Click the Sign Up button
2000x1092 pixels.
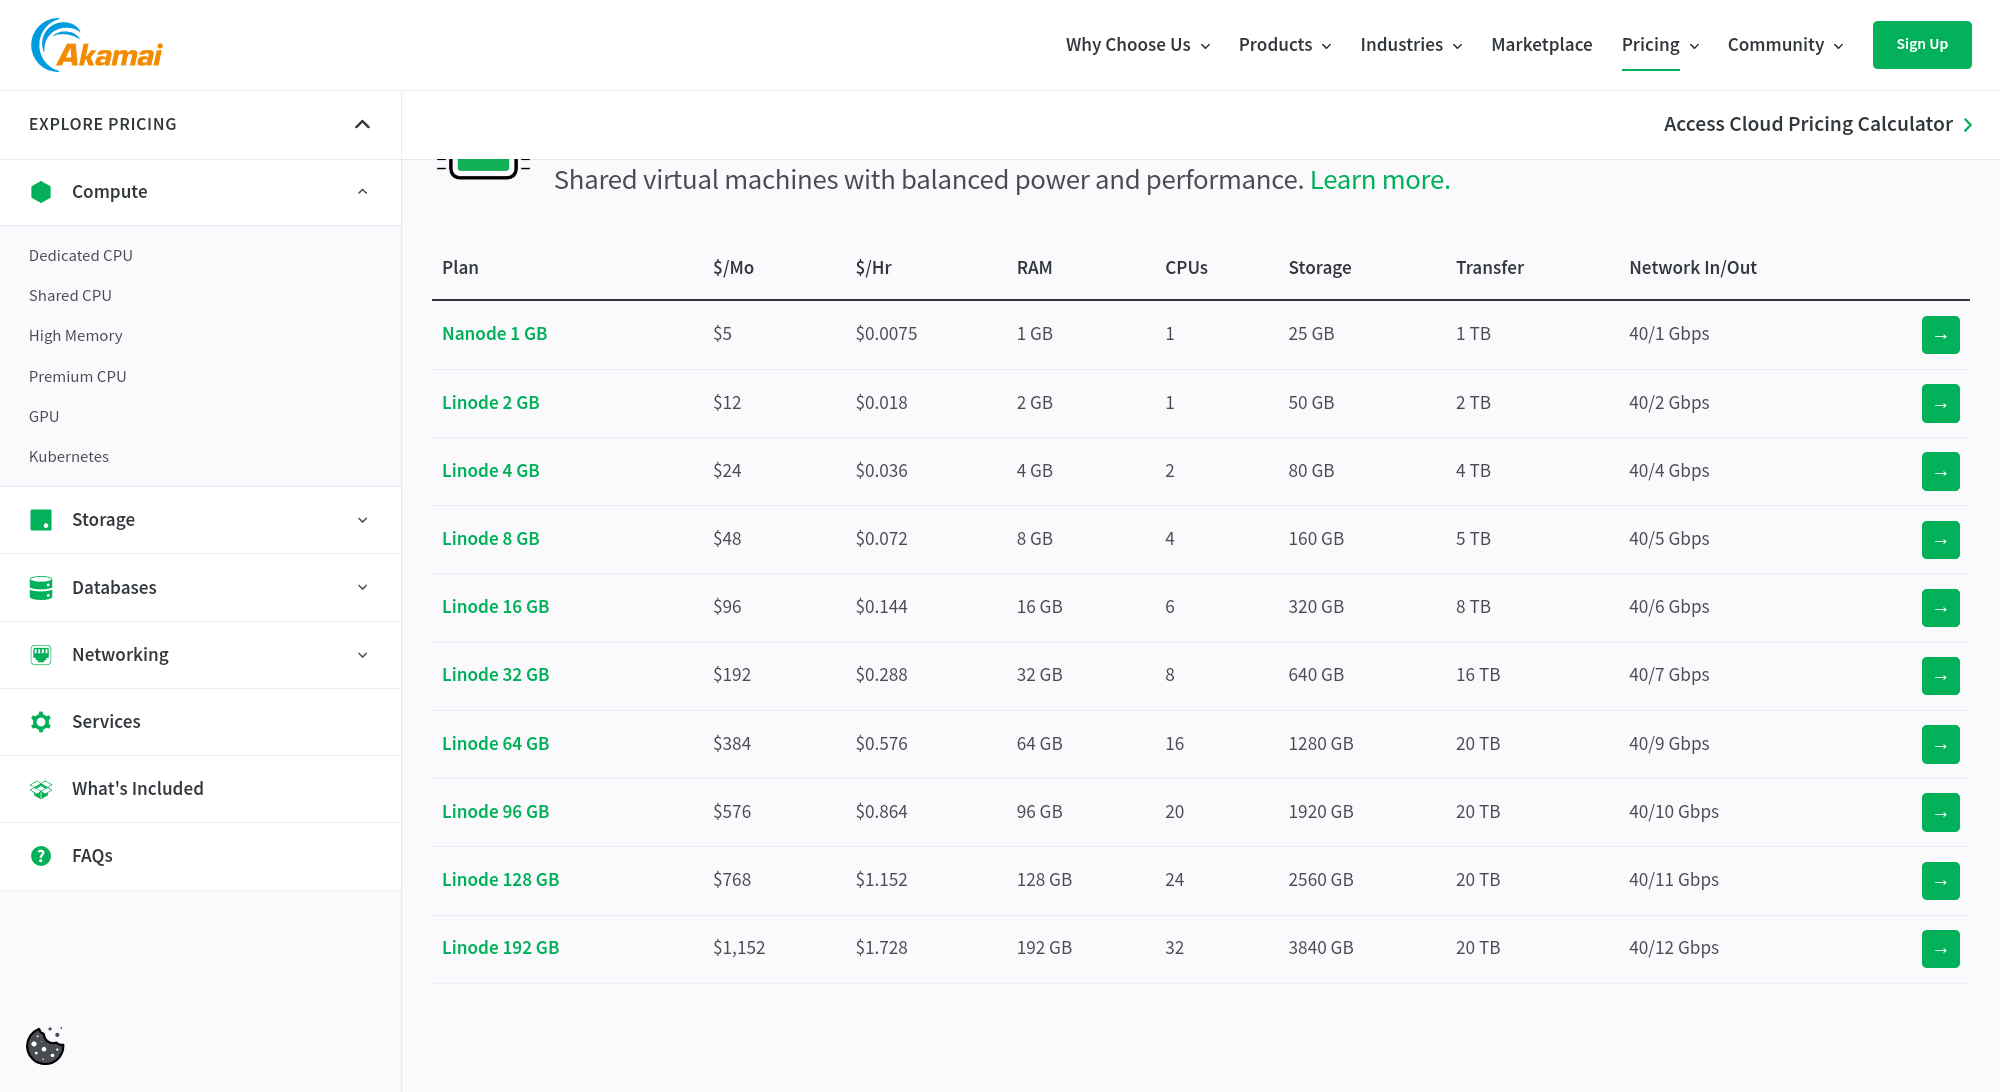[1922, 45]
